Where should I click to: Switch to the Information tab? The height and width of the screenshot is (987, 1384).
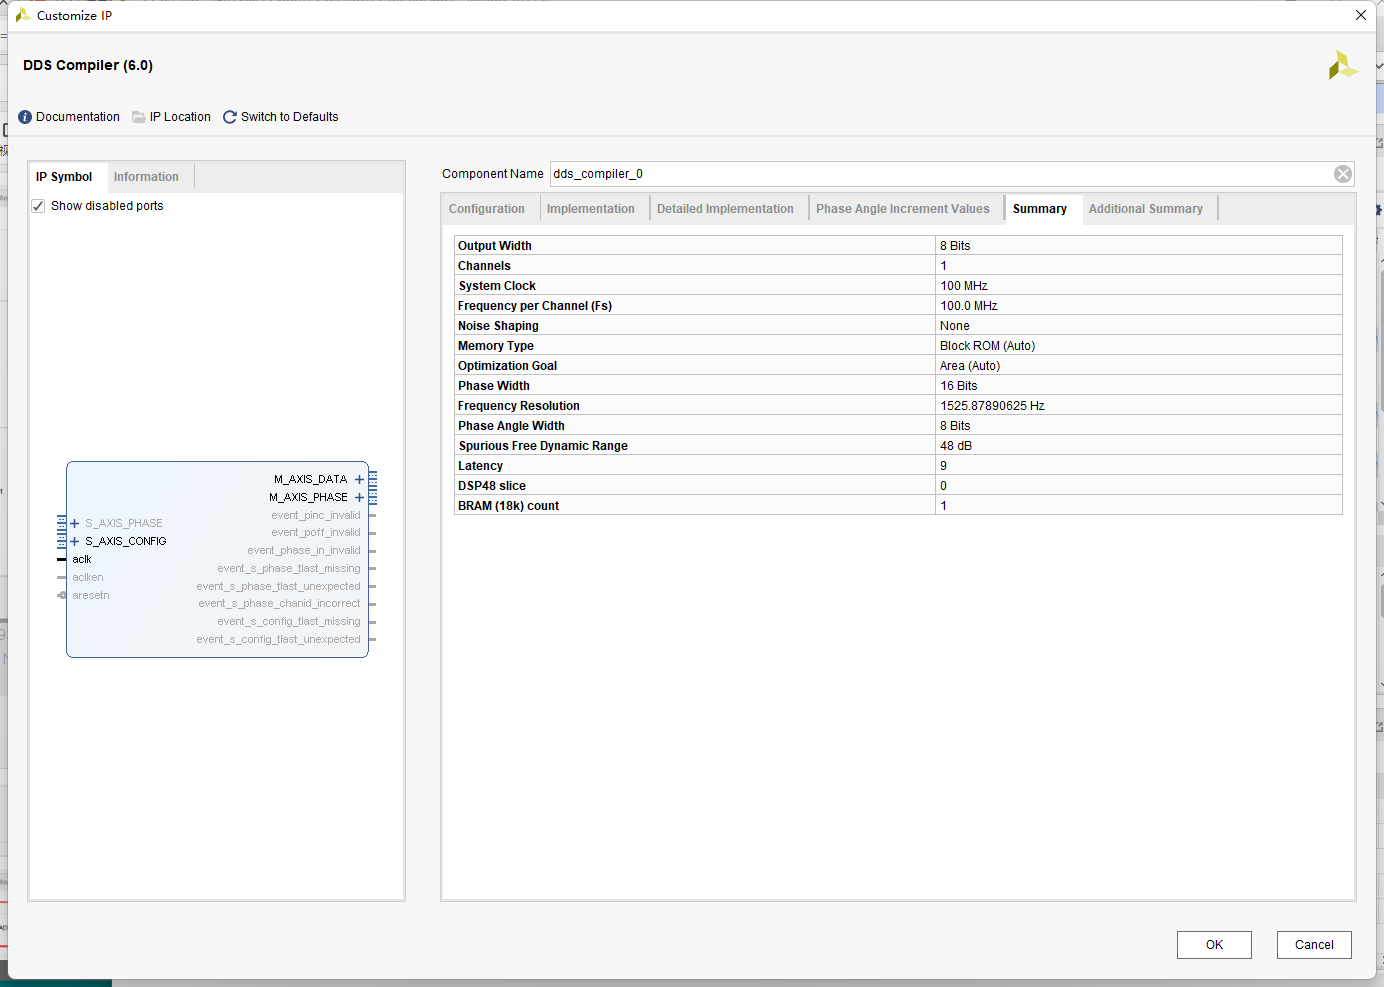(146, 177)
